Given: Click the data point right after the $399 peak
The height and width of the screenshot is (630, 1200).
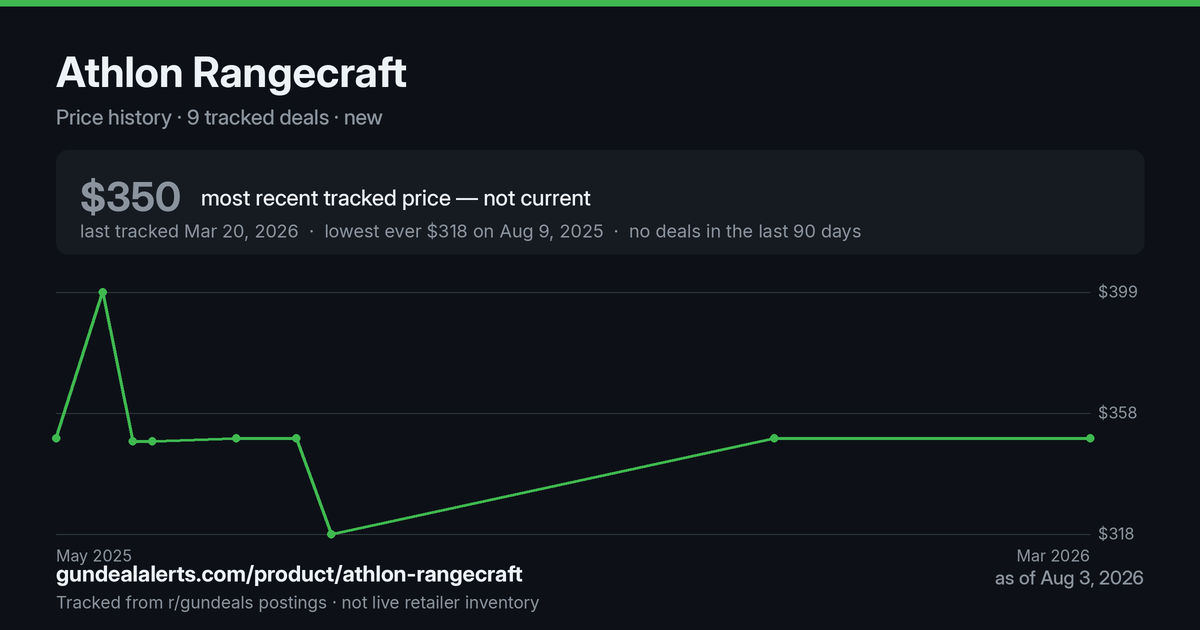Looking at the screenshot, I should tap(132, 441).
